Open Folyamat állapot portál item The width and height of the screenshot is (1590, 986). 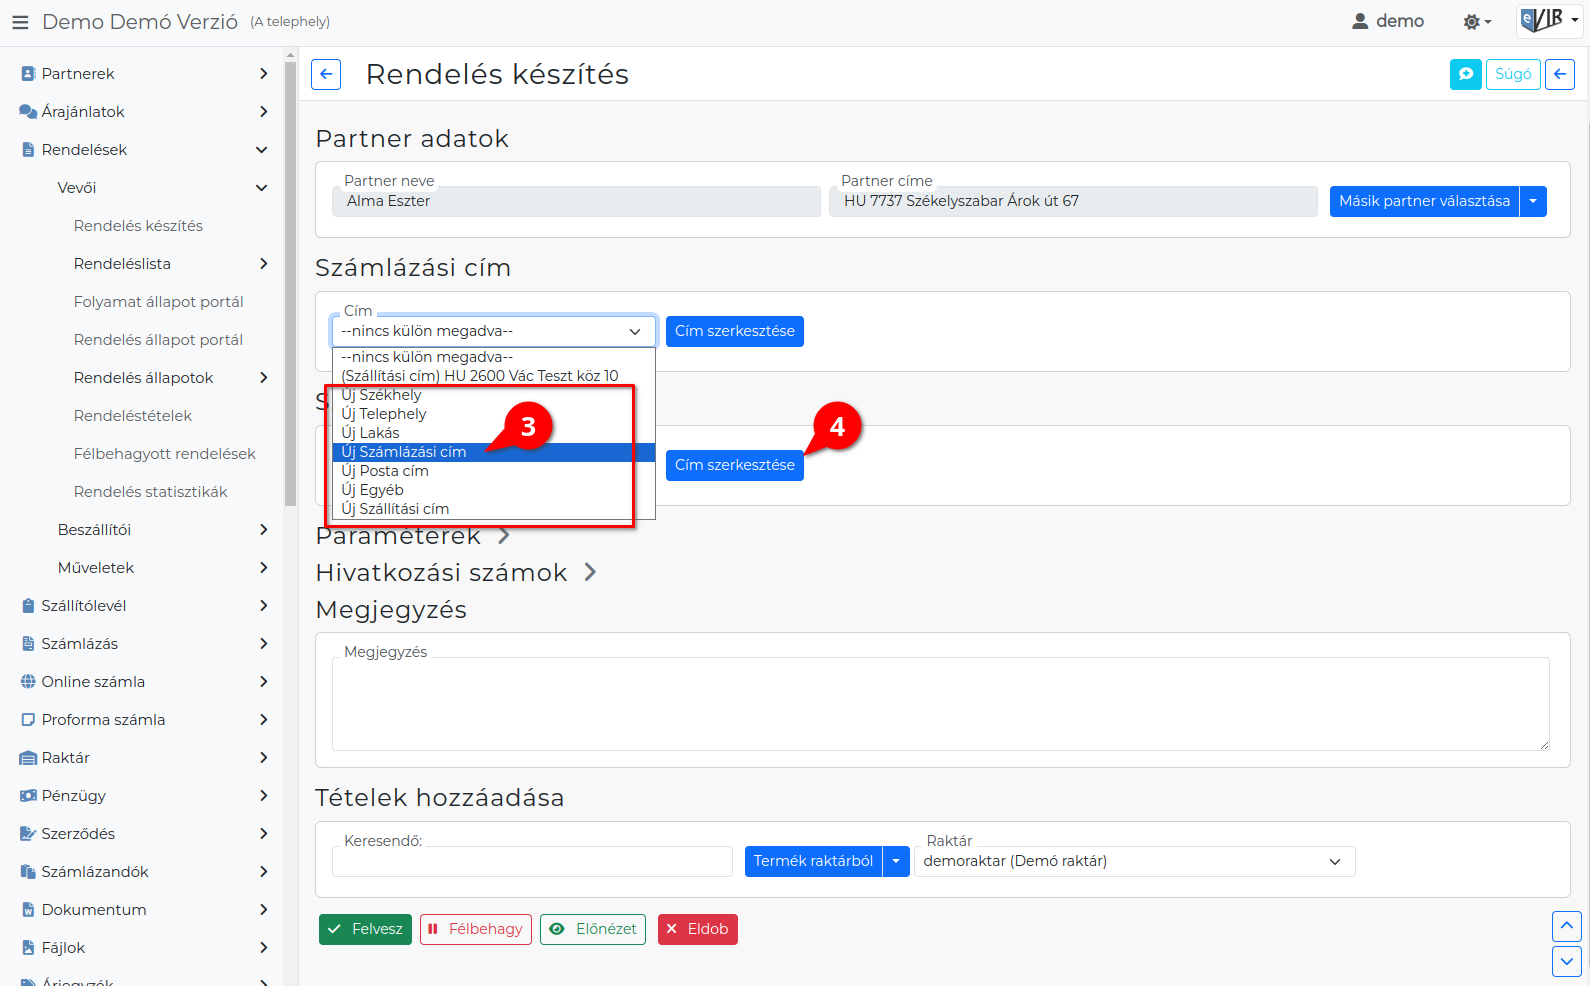click(159, 302)
